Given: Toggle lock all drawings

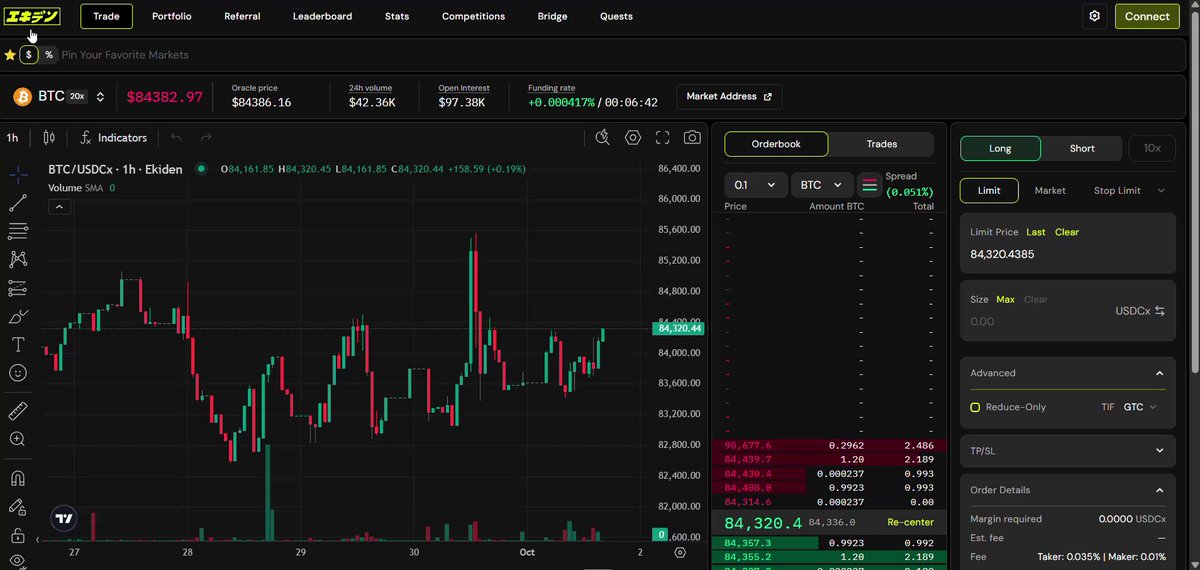Looking at the screenshot, I should pos(18,535).
